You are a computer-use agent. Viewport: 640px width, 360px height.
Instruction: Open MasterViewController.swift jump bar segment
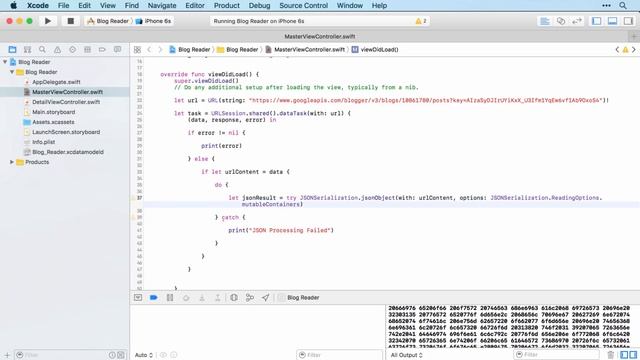[305, 49]
